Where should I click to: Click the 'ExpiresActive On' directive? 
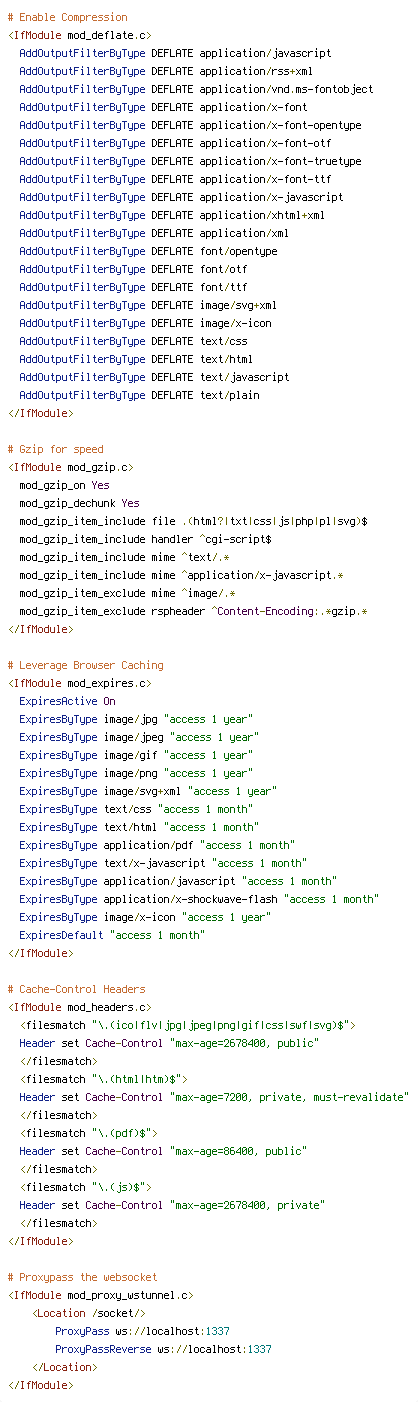[67, 701]
